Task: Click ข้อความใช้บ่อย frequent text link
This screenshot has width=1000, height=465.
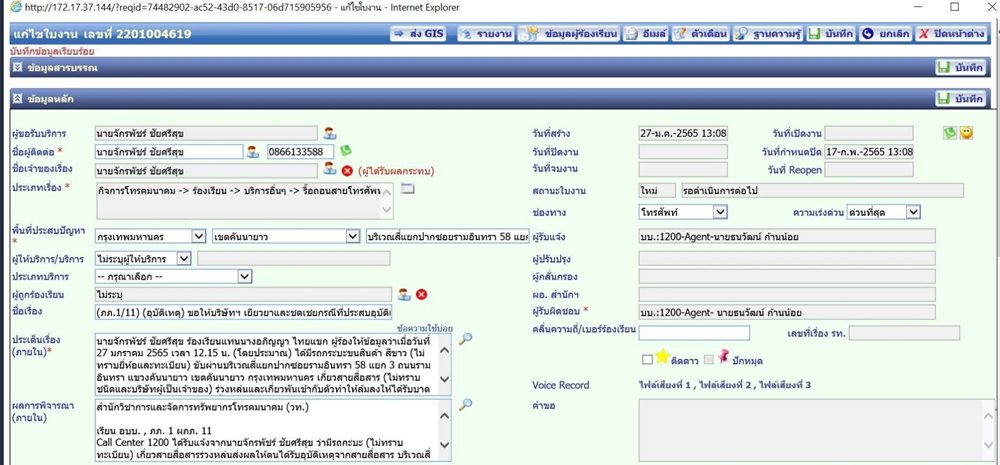Action: [423, 328]
